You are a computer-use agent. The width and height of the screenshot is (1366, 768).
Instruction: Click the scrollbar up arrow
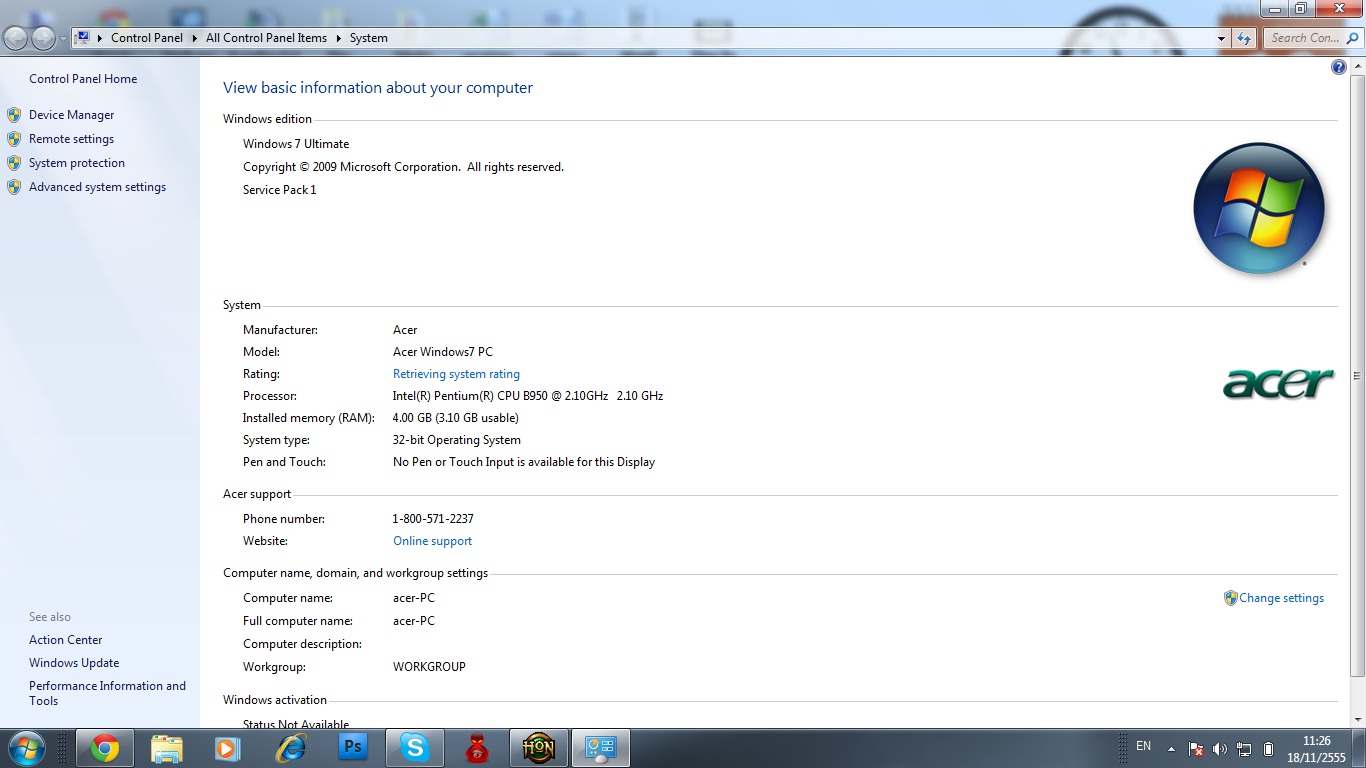(1357, 65)
